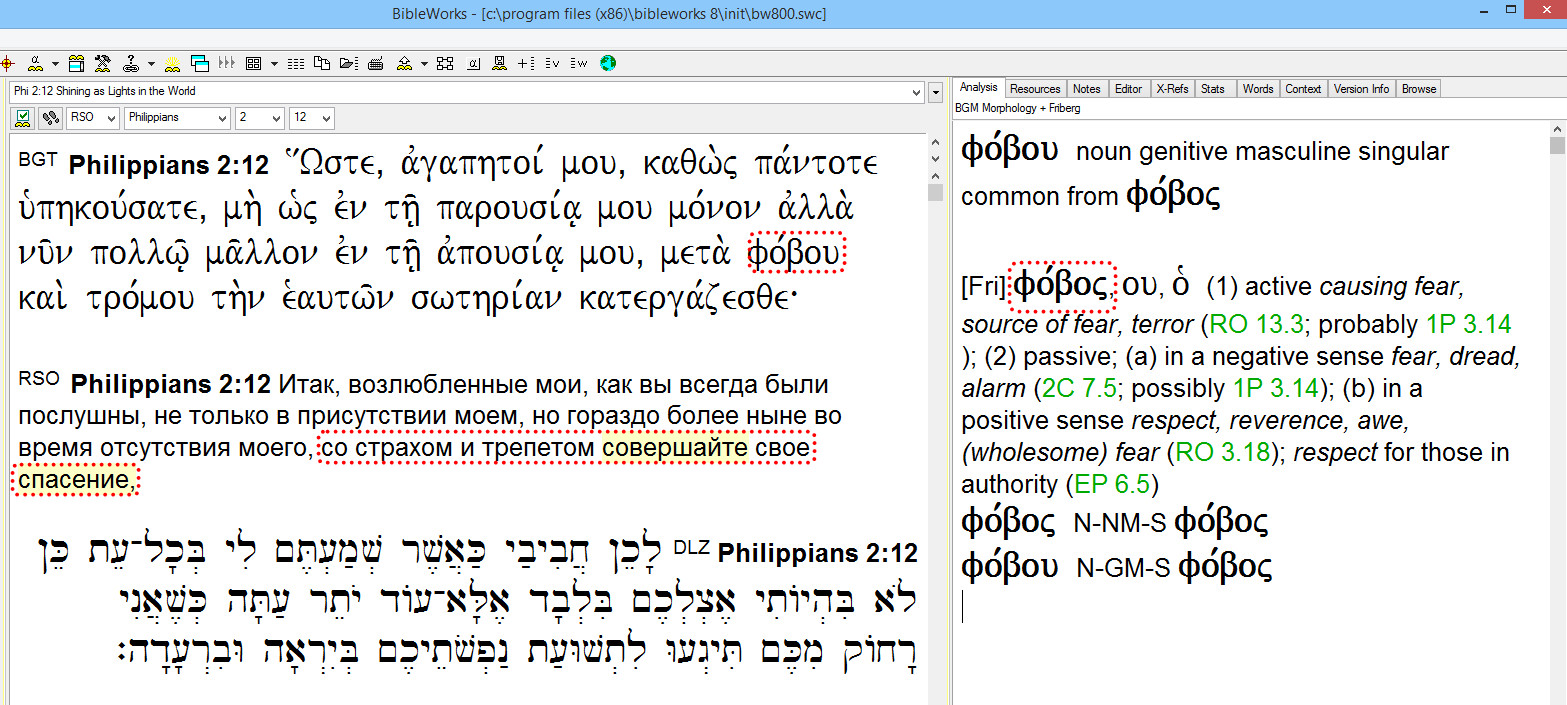Open the Words tab
The height and width of the screenshot is (705, 1567).
[1258, 89]
